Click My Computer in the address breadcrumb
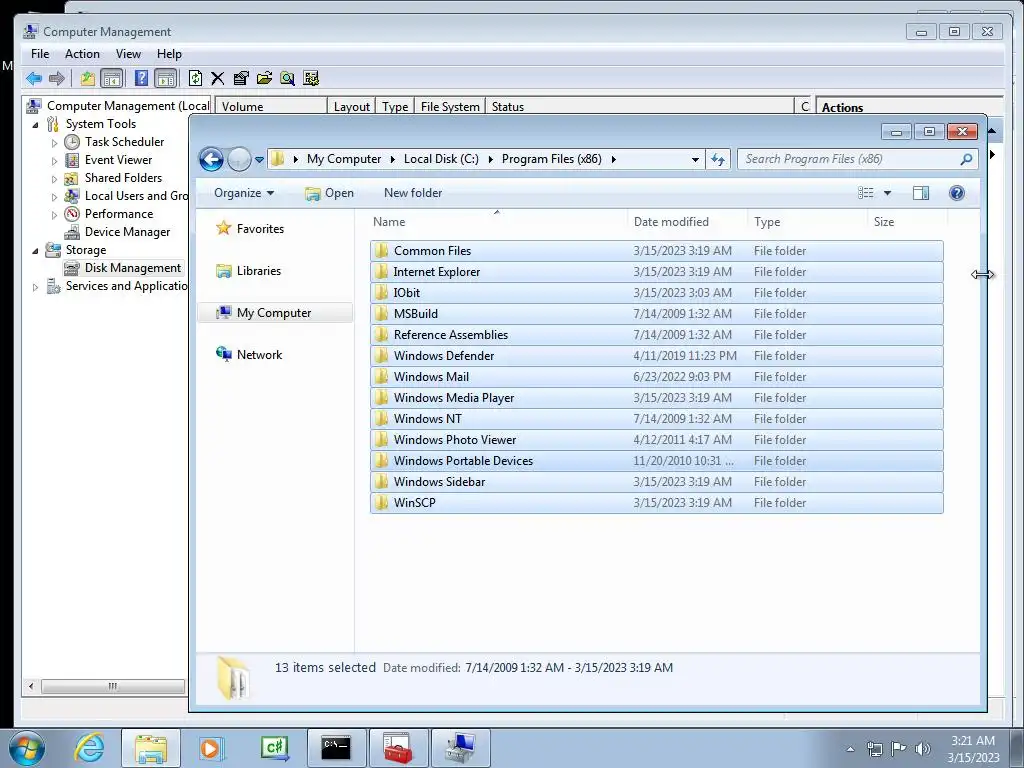Image resolution: width=1024 pixels, height=768 pixels. click(x=344, y=159)
